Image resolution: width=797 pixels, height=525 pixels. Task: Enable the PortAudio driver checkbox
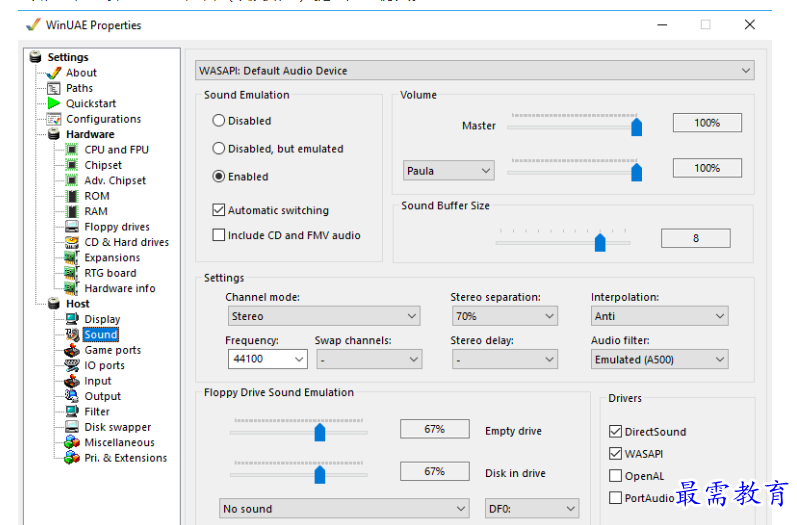coord(616,498)
